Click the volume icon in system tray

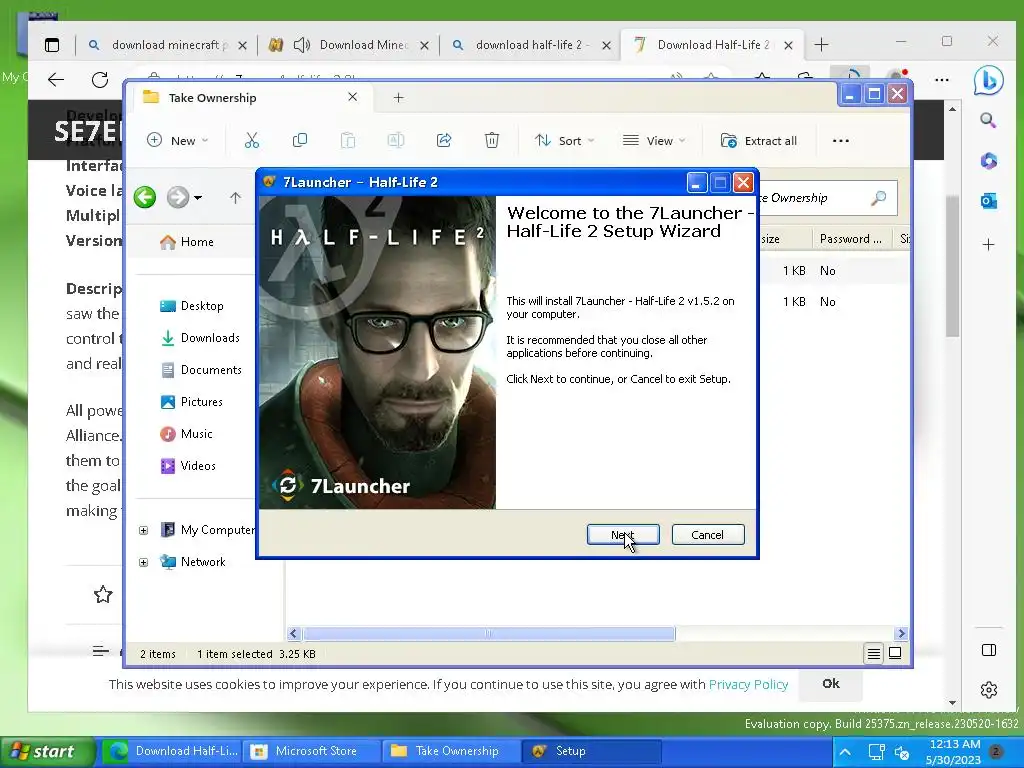(x=903, y=752)
